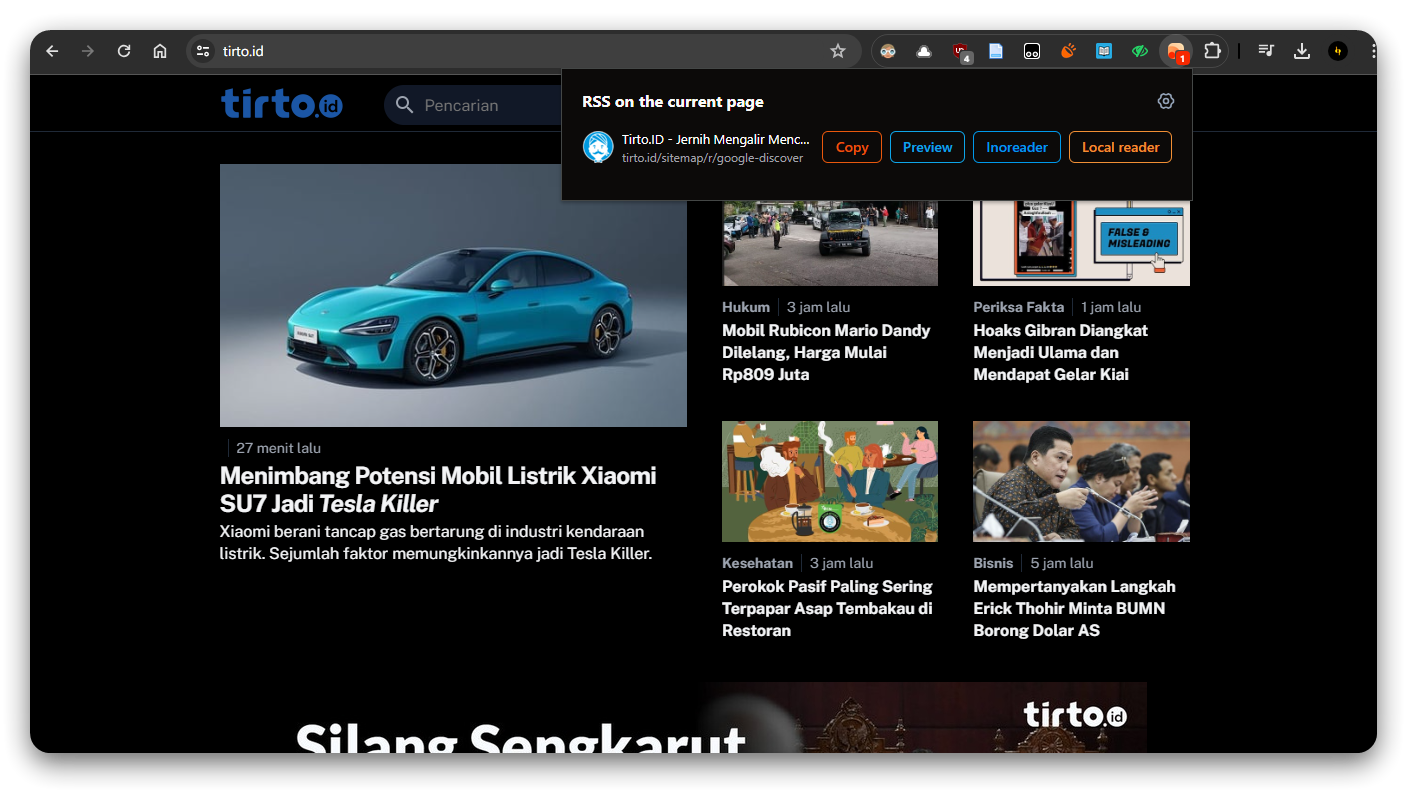Open the white cloud extension icon
This screenshot has height=793, width=1407.
[924, 51]
